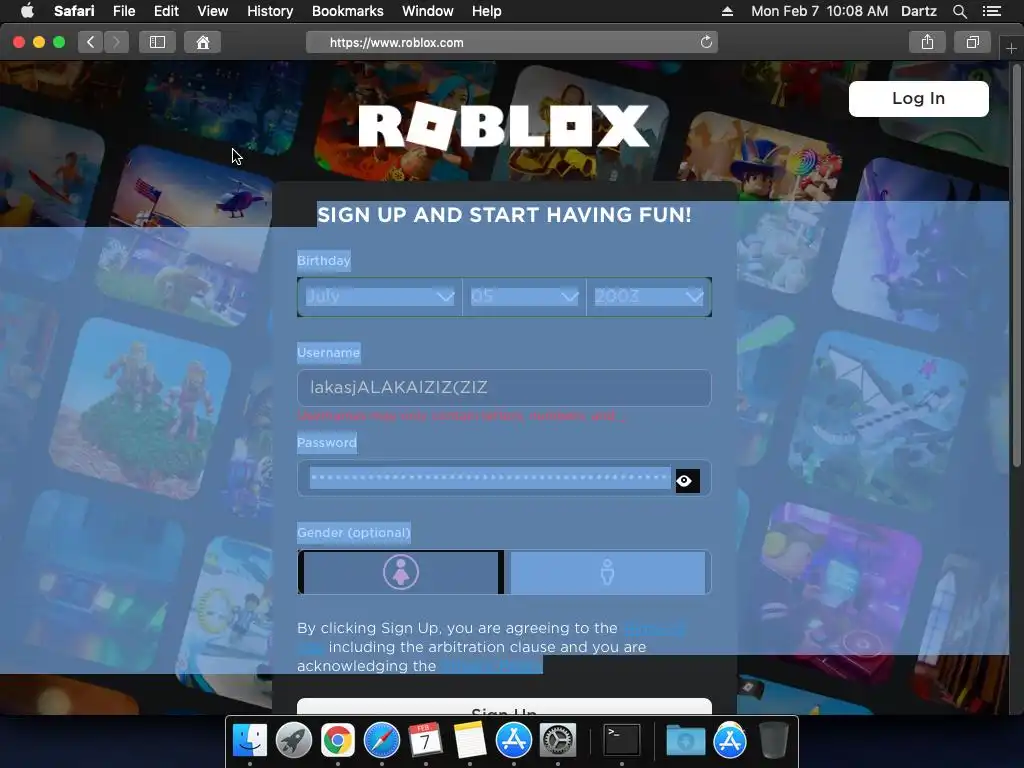The width and height of the screenshot is (1024, 768).
Task: Select the female gender option
Action: [400, 572]
